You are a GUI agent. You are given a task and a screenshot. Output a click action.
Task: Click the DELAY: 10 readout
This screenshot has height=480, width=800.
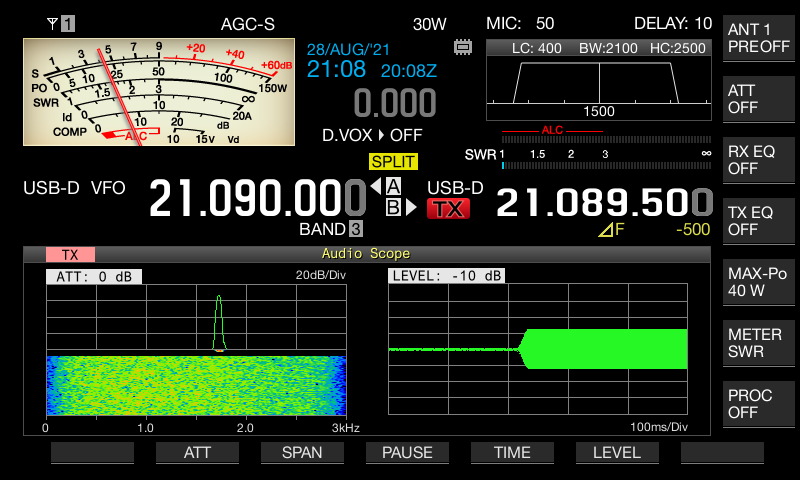(673, 23)
